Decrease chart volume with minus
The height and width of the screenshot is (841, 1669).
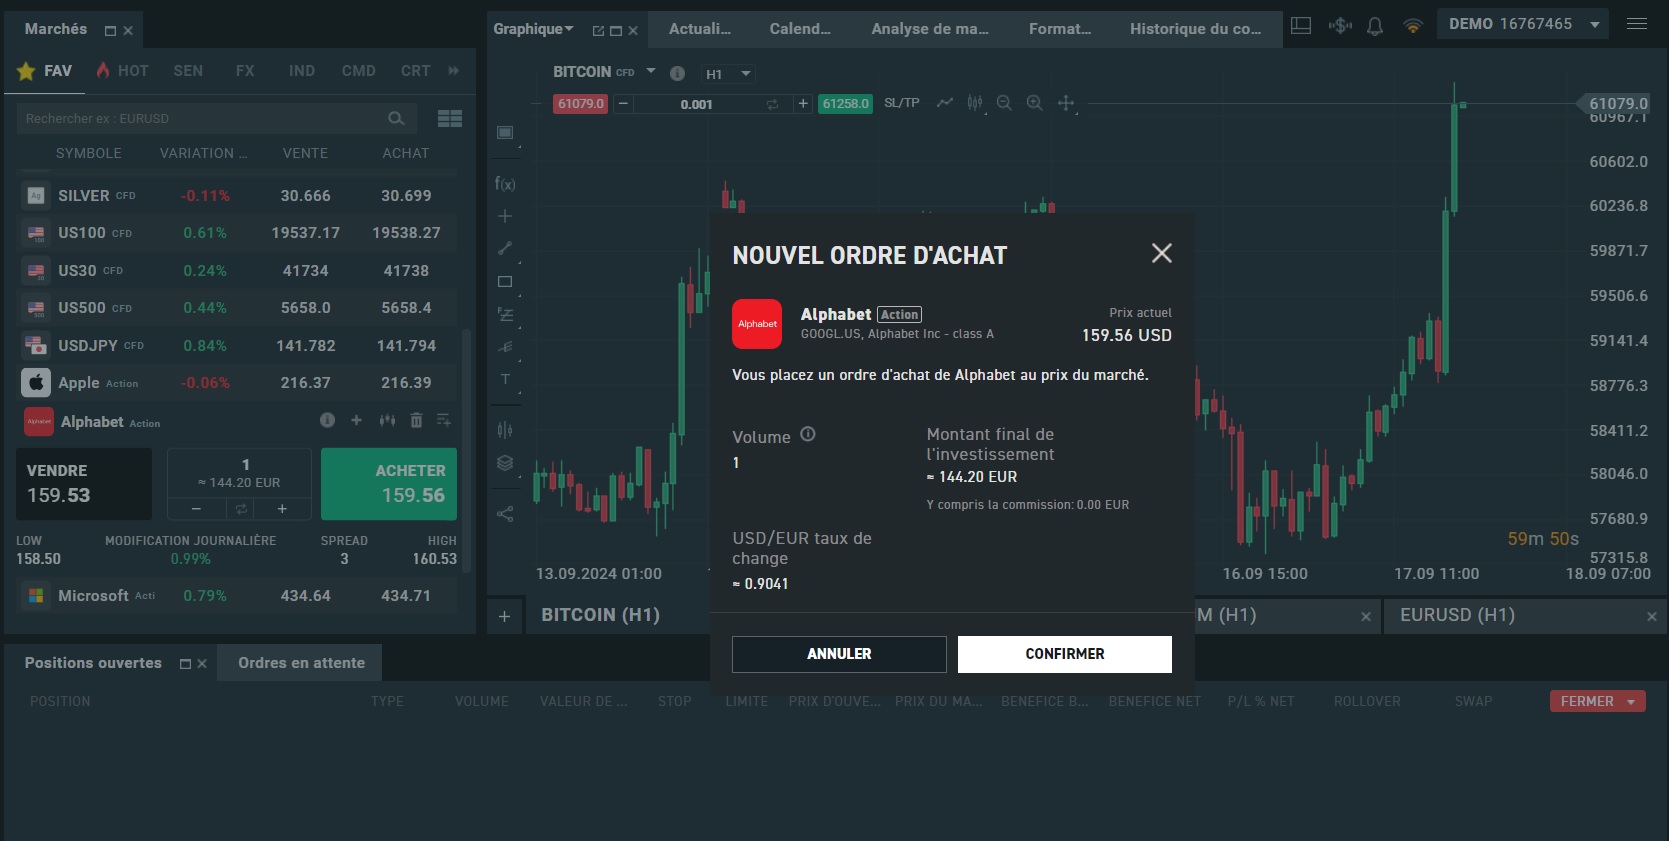point(623,104)
